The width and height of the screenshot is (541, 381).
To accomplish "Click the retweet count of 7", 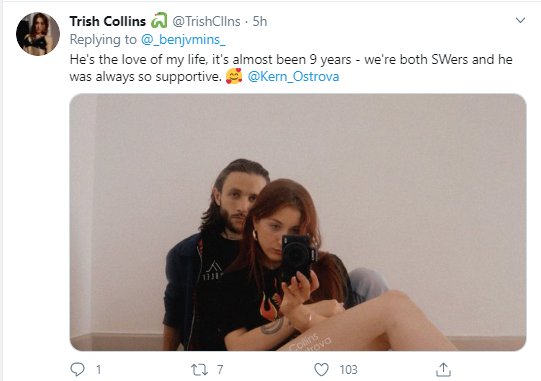I will coord(220,370).
